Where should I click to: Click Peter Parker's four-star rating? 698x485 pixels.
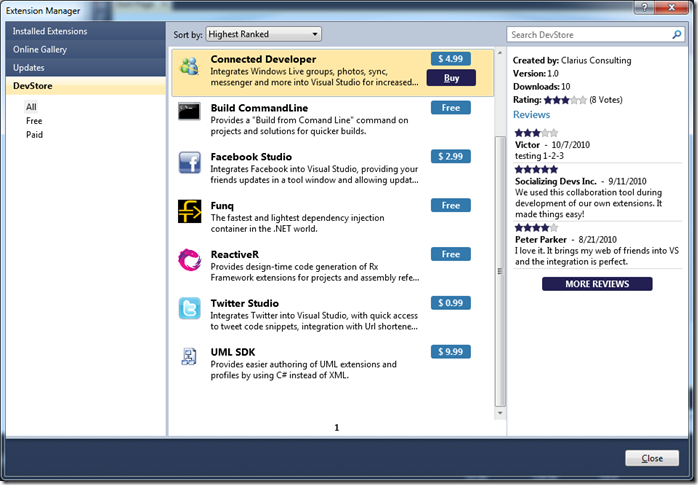536,228
